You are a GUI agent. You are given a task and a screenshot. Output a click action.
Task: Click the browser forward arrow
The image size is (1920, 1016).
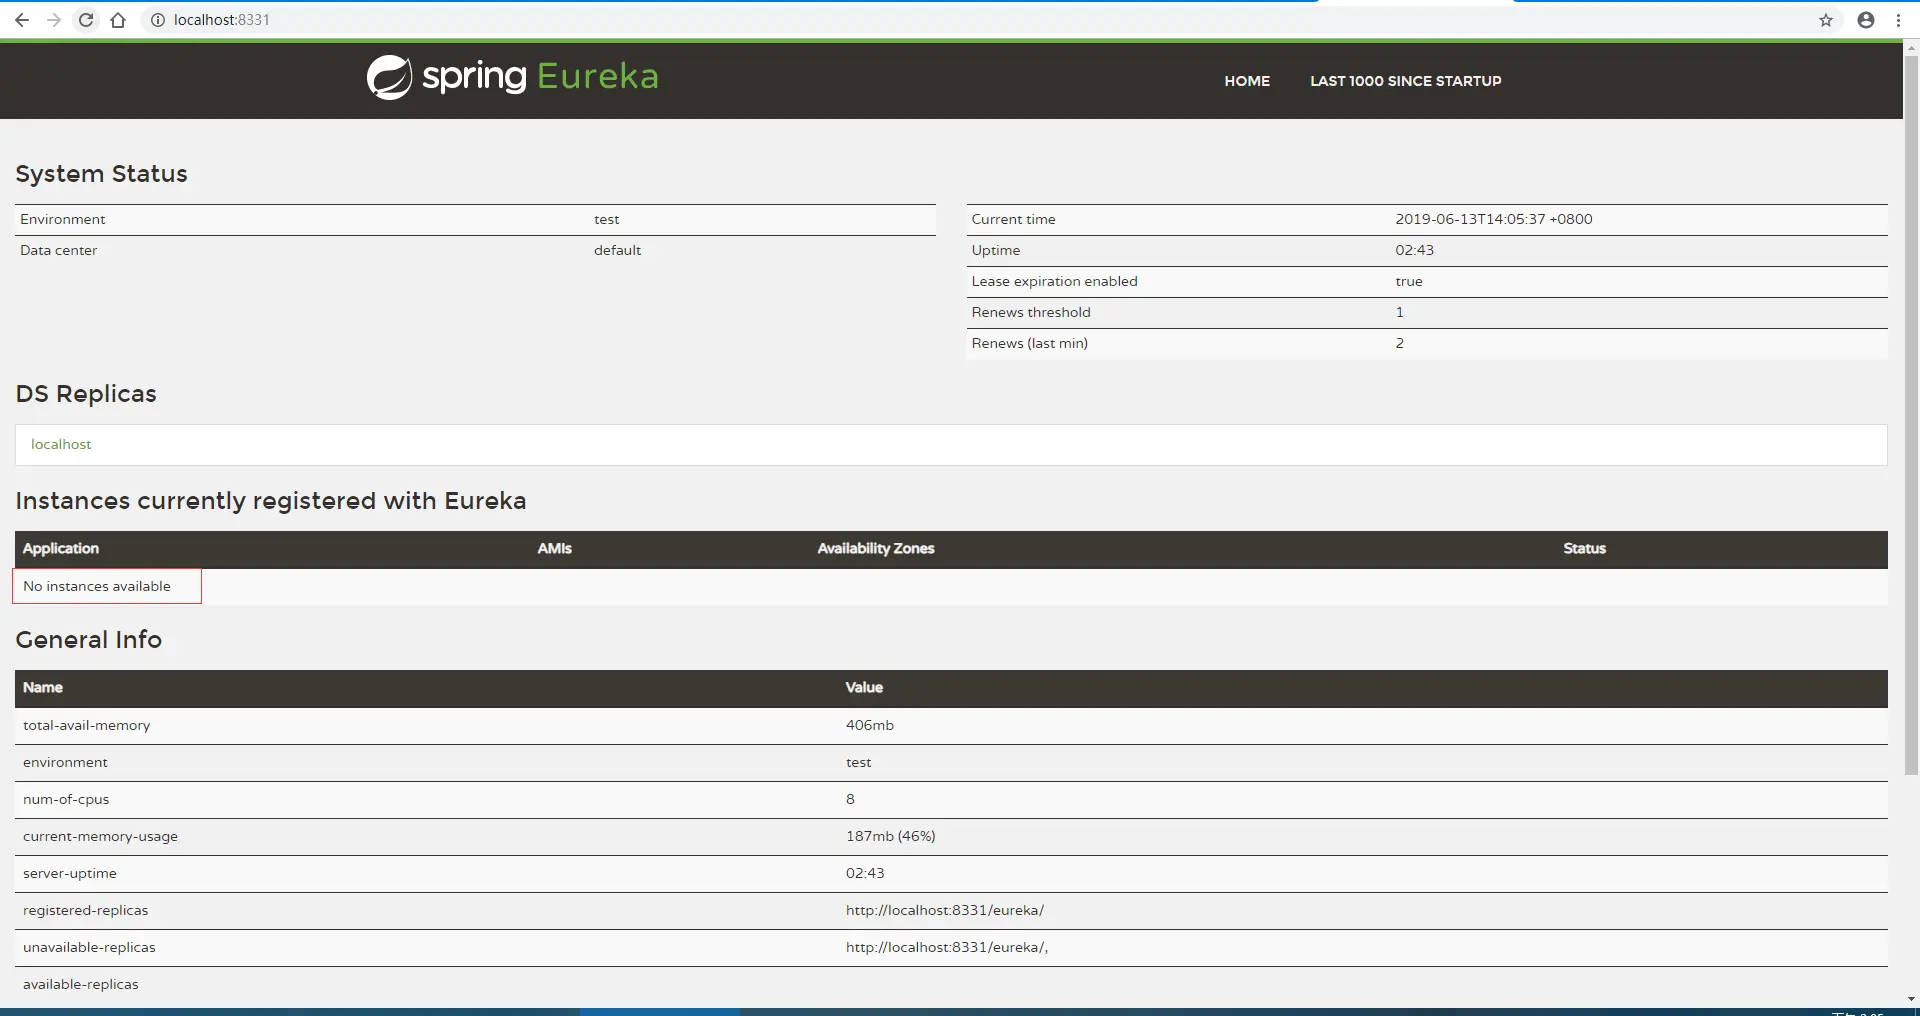point(54,20)
